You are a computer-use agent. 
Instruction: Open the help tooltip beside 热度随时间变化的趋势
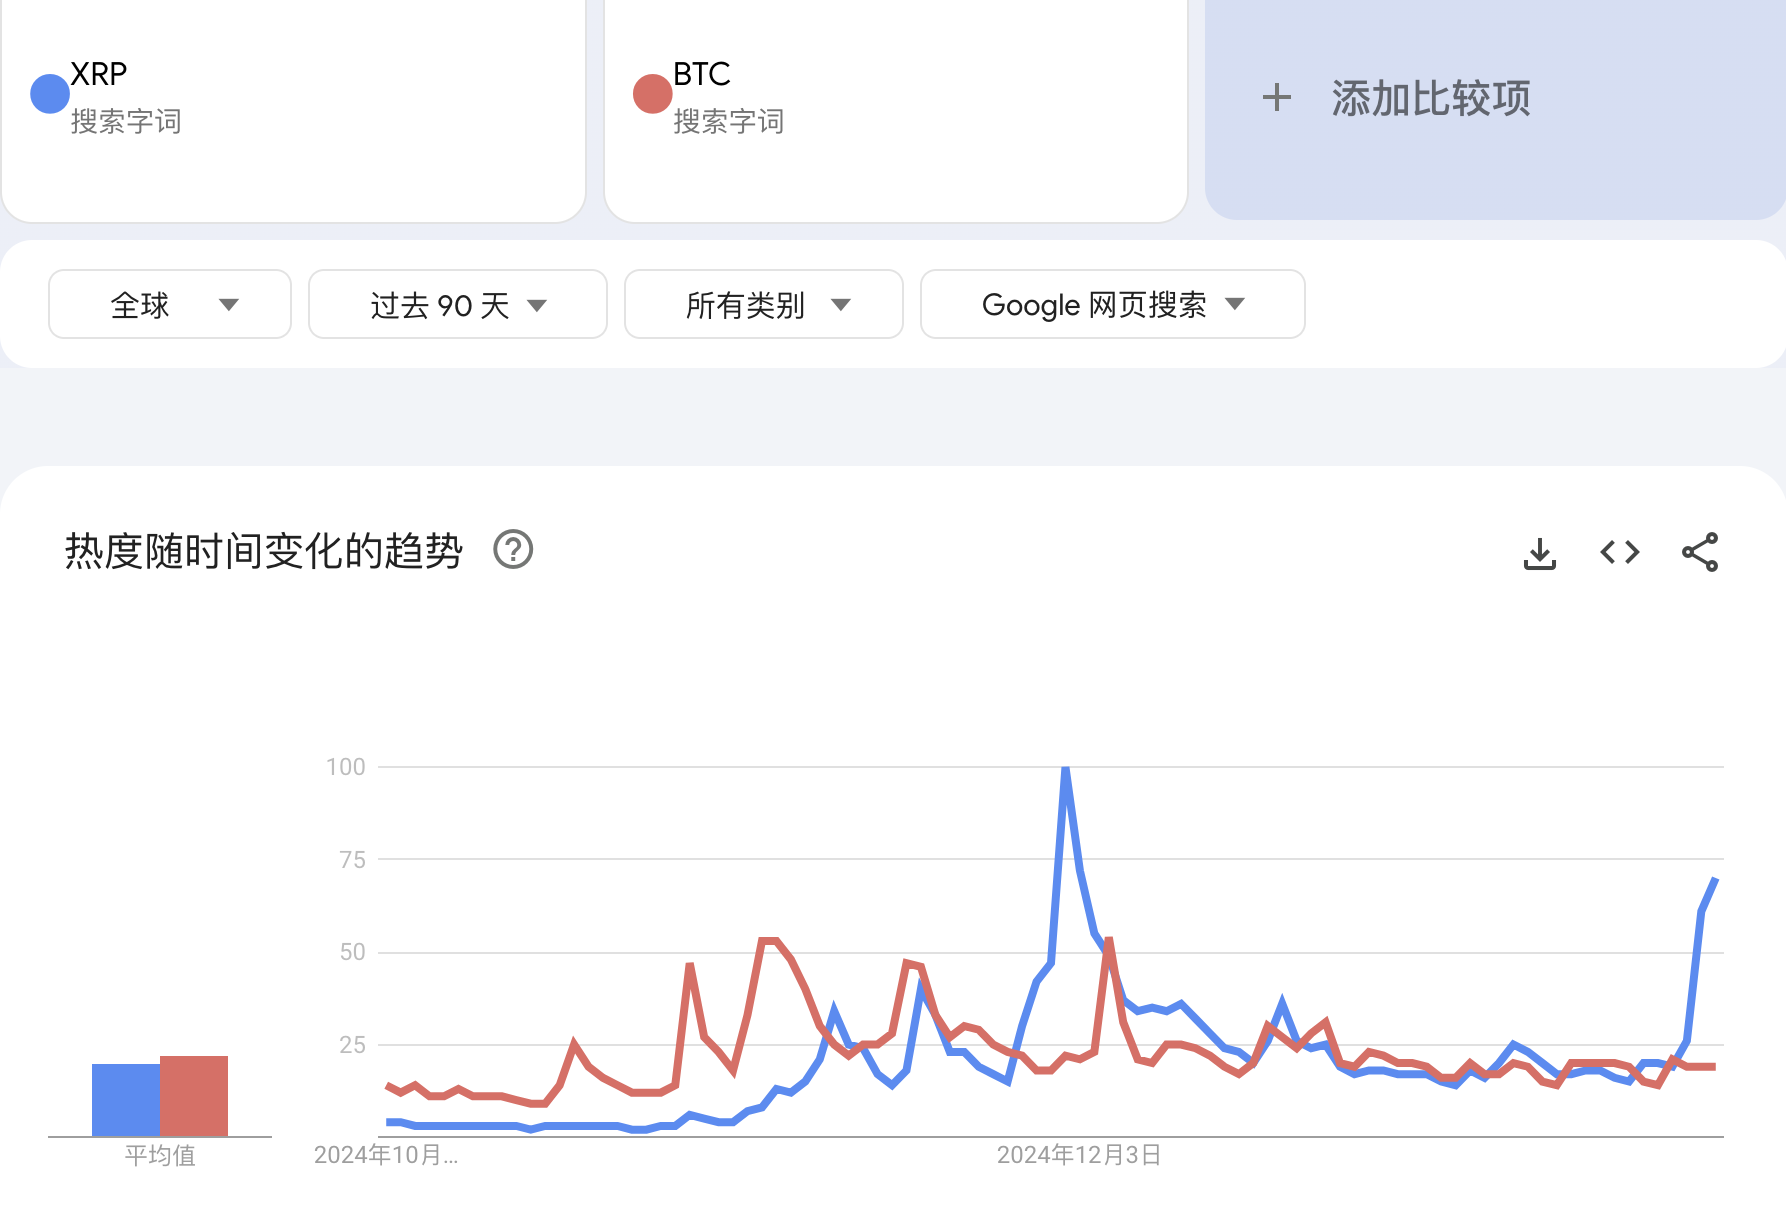513,551
